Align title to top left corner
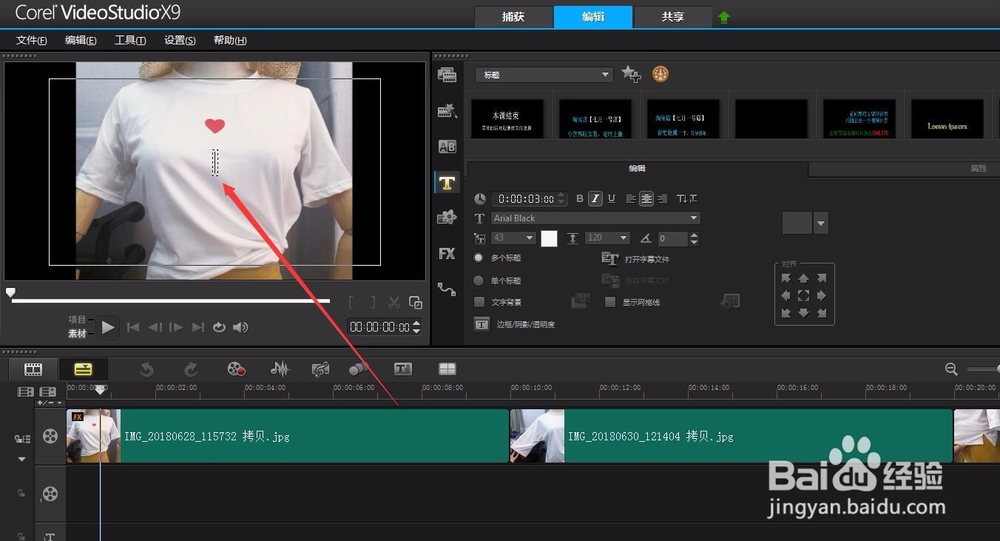This screenshot has height=541, width=1000. coord(786,278)
